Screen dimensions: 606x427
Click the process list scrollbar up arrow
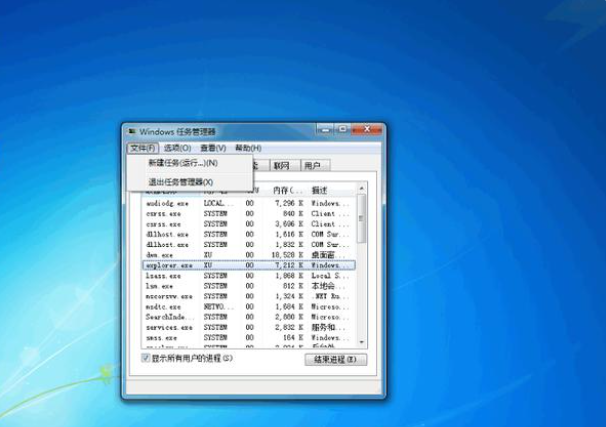click(x=362, y=189)
